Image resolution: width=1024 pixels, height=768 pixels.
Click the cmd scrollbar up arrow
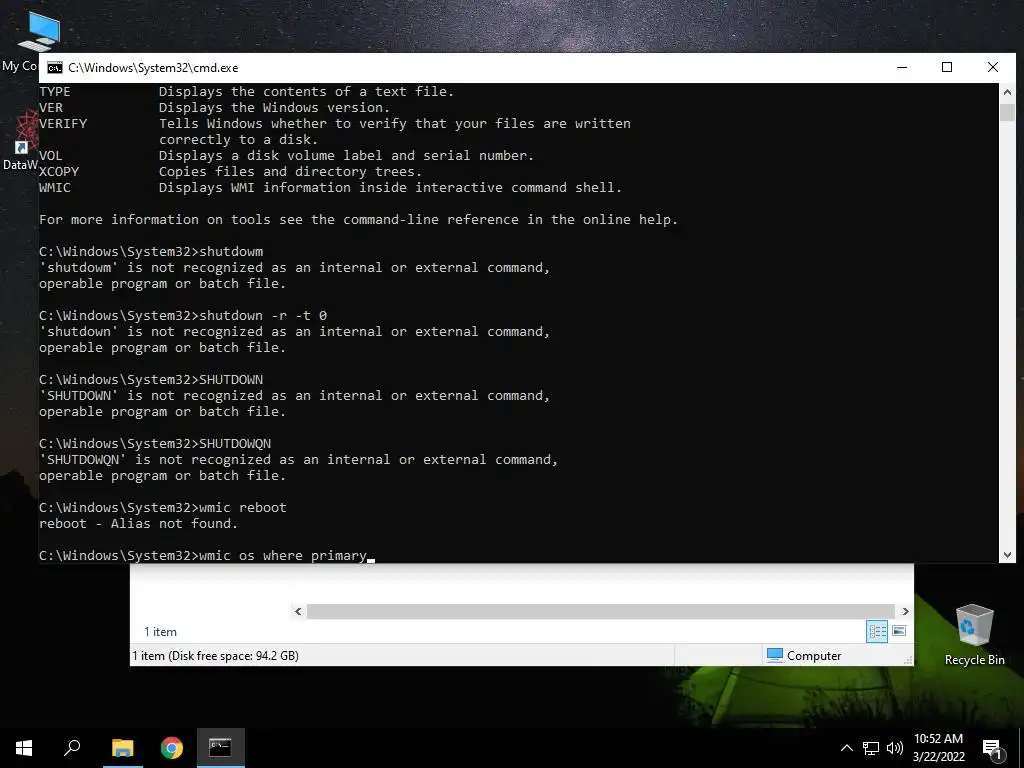[1007, 93]
